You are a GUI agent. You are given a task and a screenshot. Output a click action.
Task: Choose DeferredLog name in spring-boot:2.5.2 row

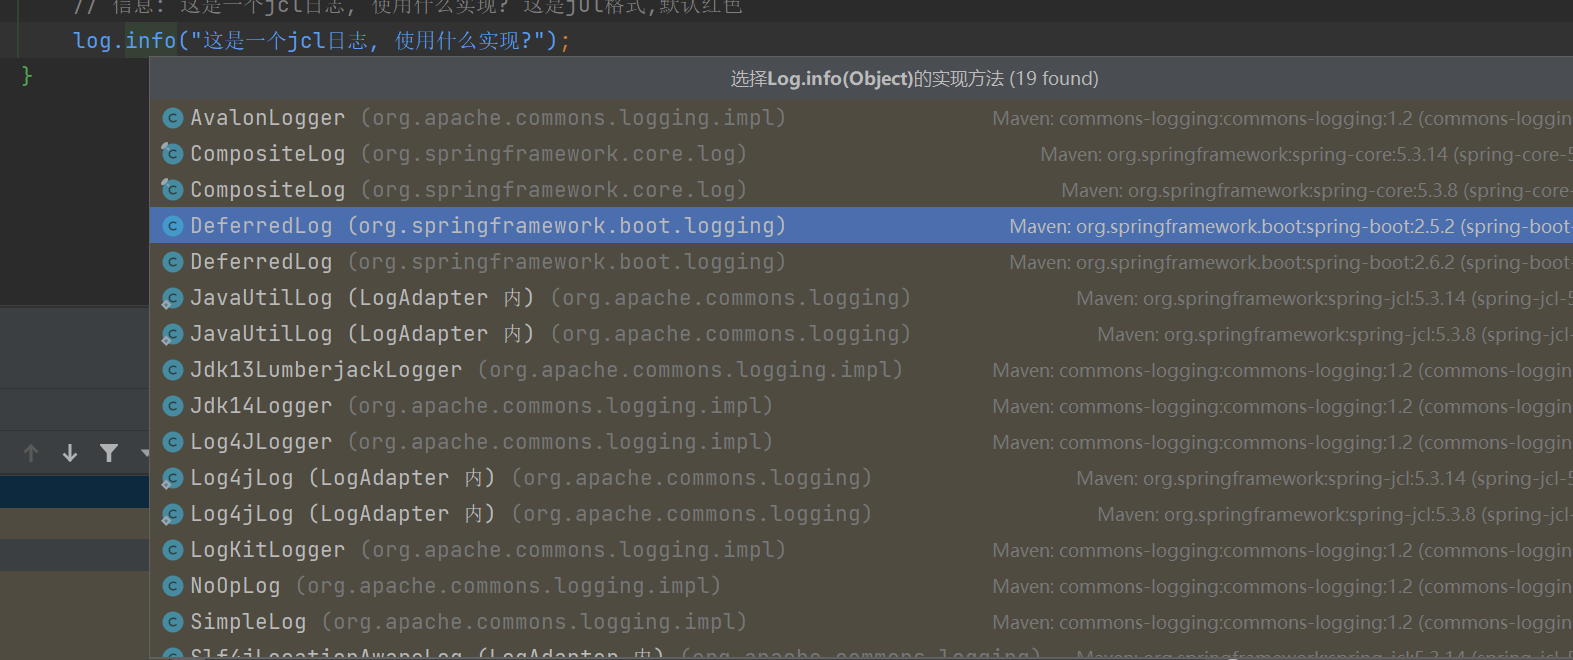261,226
